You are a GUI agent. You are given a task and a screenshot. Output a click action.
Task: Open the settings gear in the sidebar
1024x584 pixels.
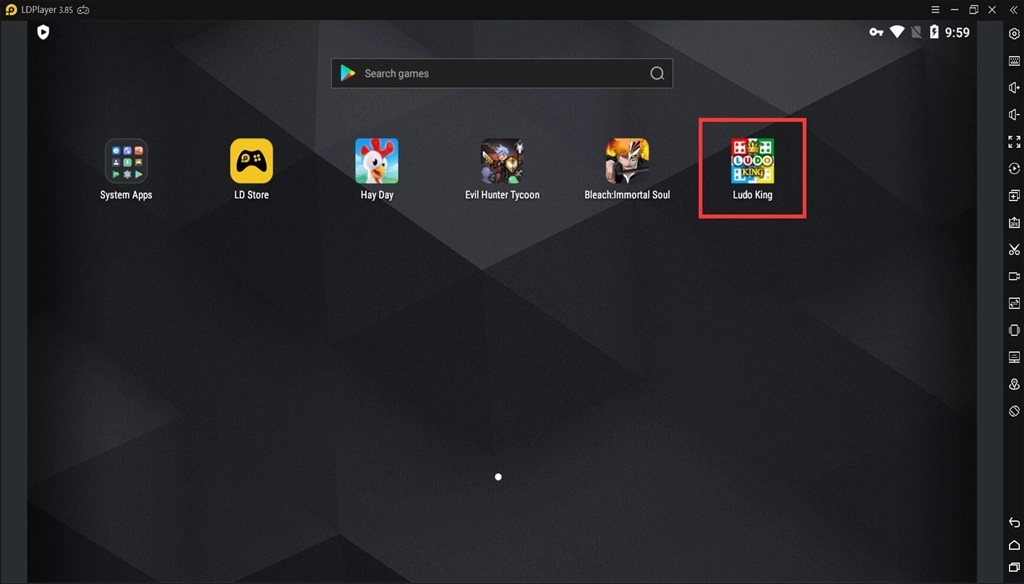[x=1014, y=34]
